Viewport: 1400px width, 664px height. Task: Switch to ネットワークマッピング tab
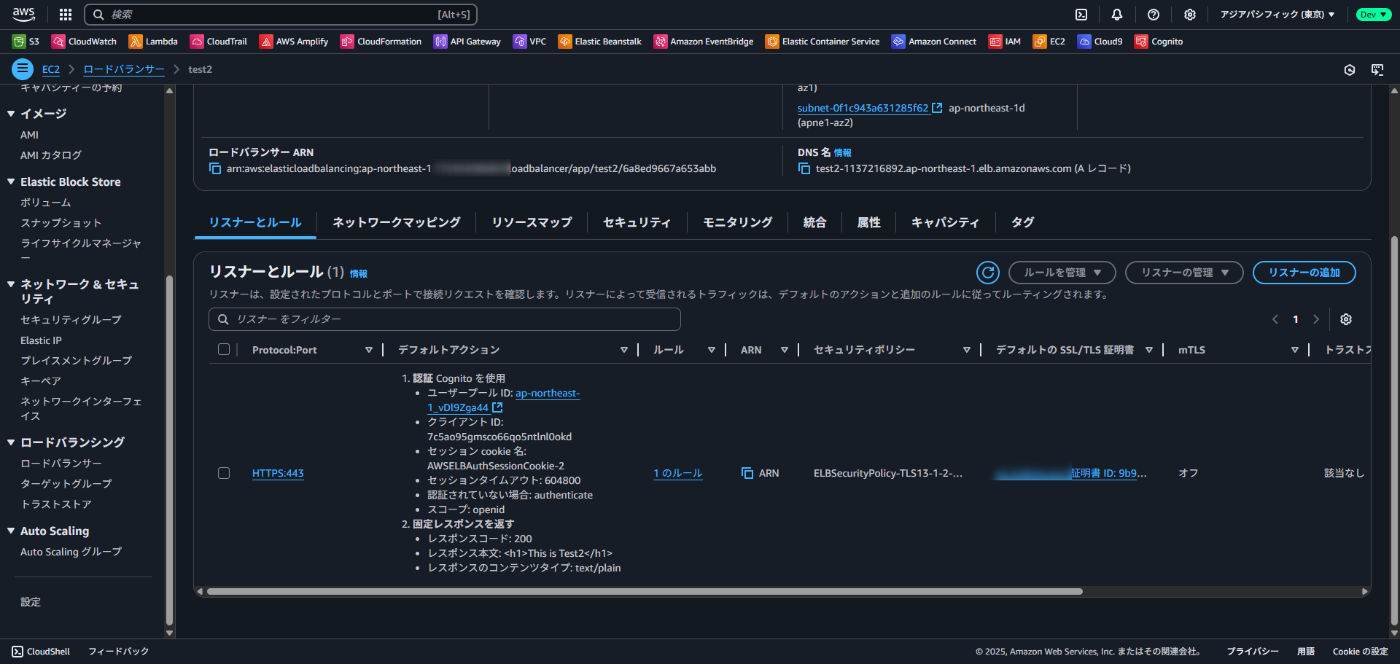tap(396, 222)
